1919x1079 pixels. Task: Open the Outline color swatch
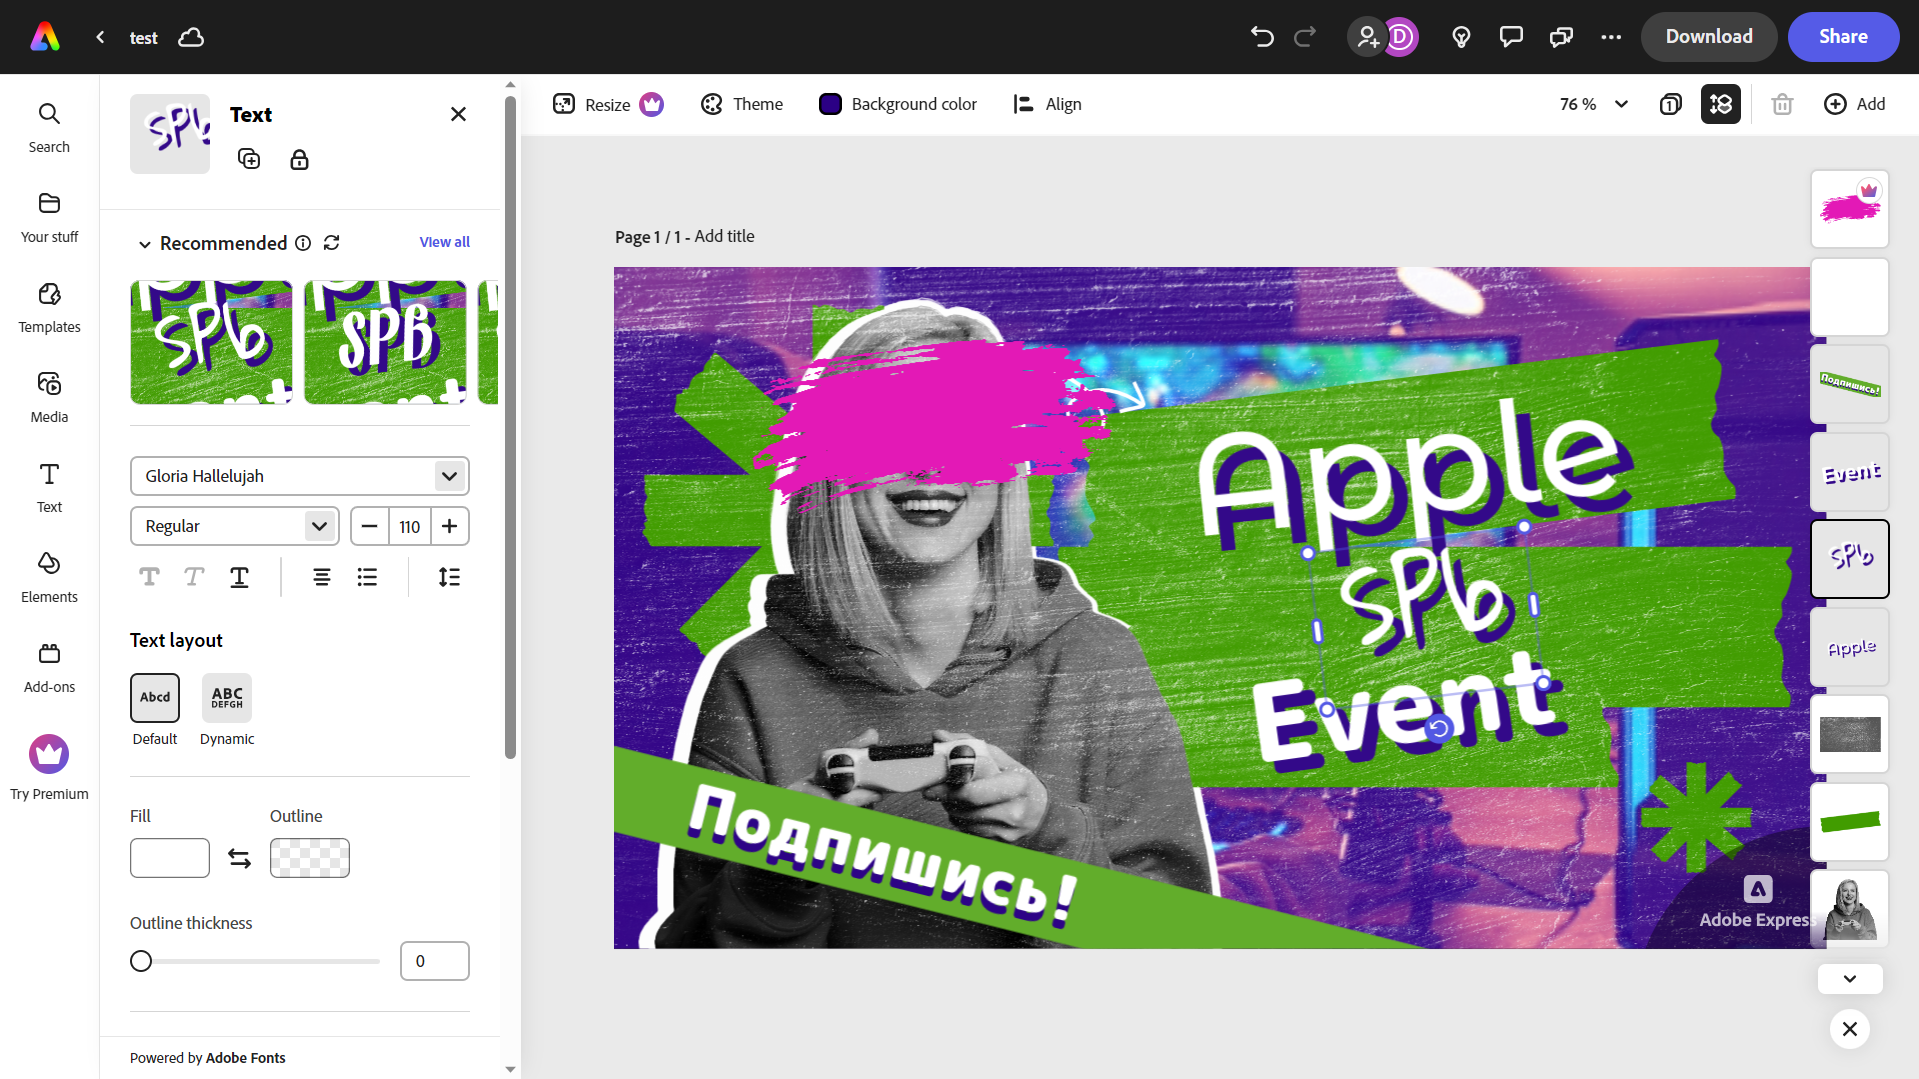[x=310, y=858]
